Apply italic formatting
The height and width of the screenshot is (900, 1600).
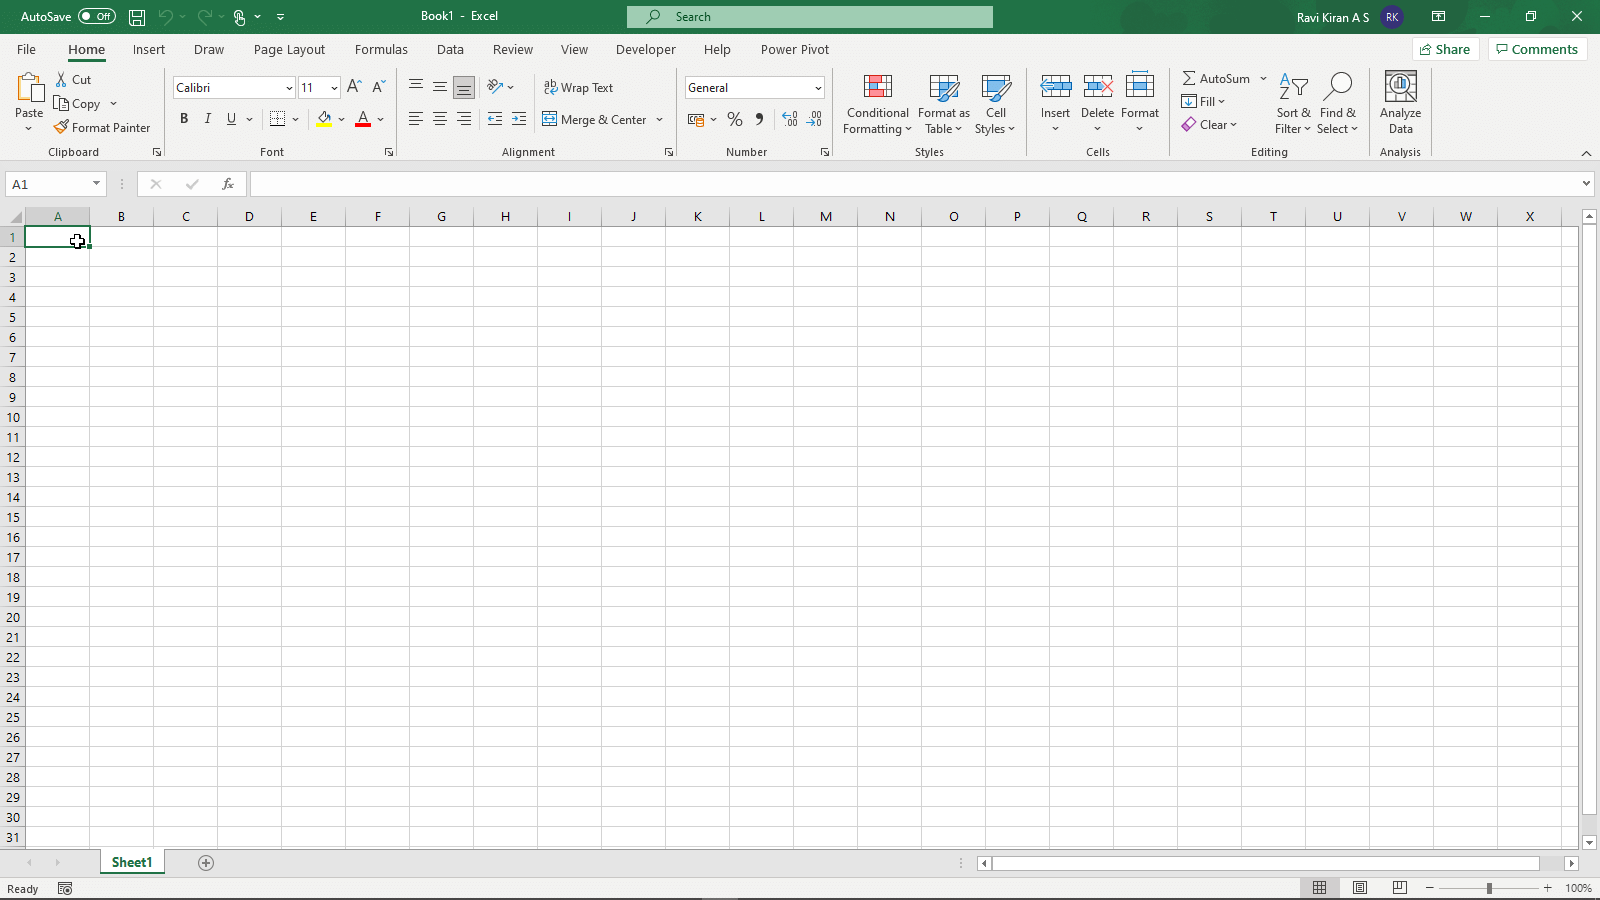pos(208,119)
